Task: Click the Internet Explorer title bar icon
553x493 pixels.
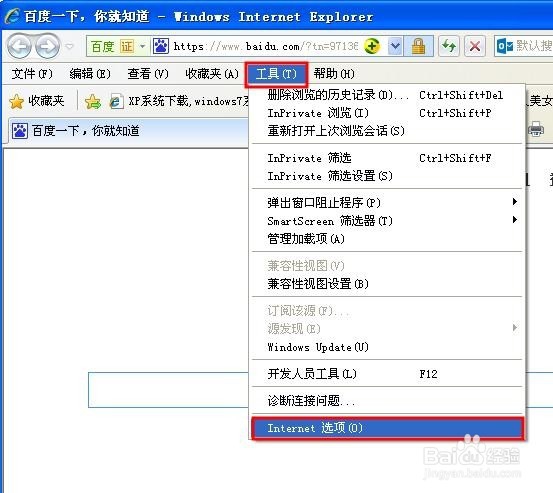Action: pyautogui.click(x=13, y=16)
